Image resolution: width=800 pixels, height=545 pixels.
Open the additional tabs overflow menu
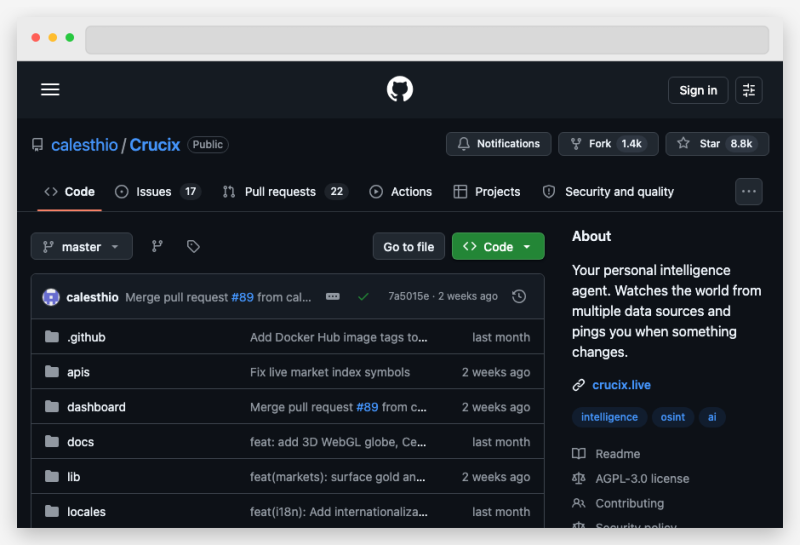point(748,191)
